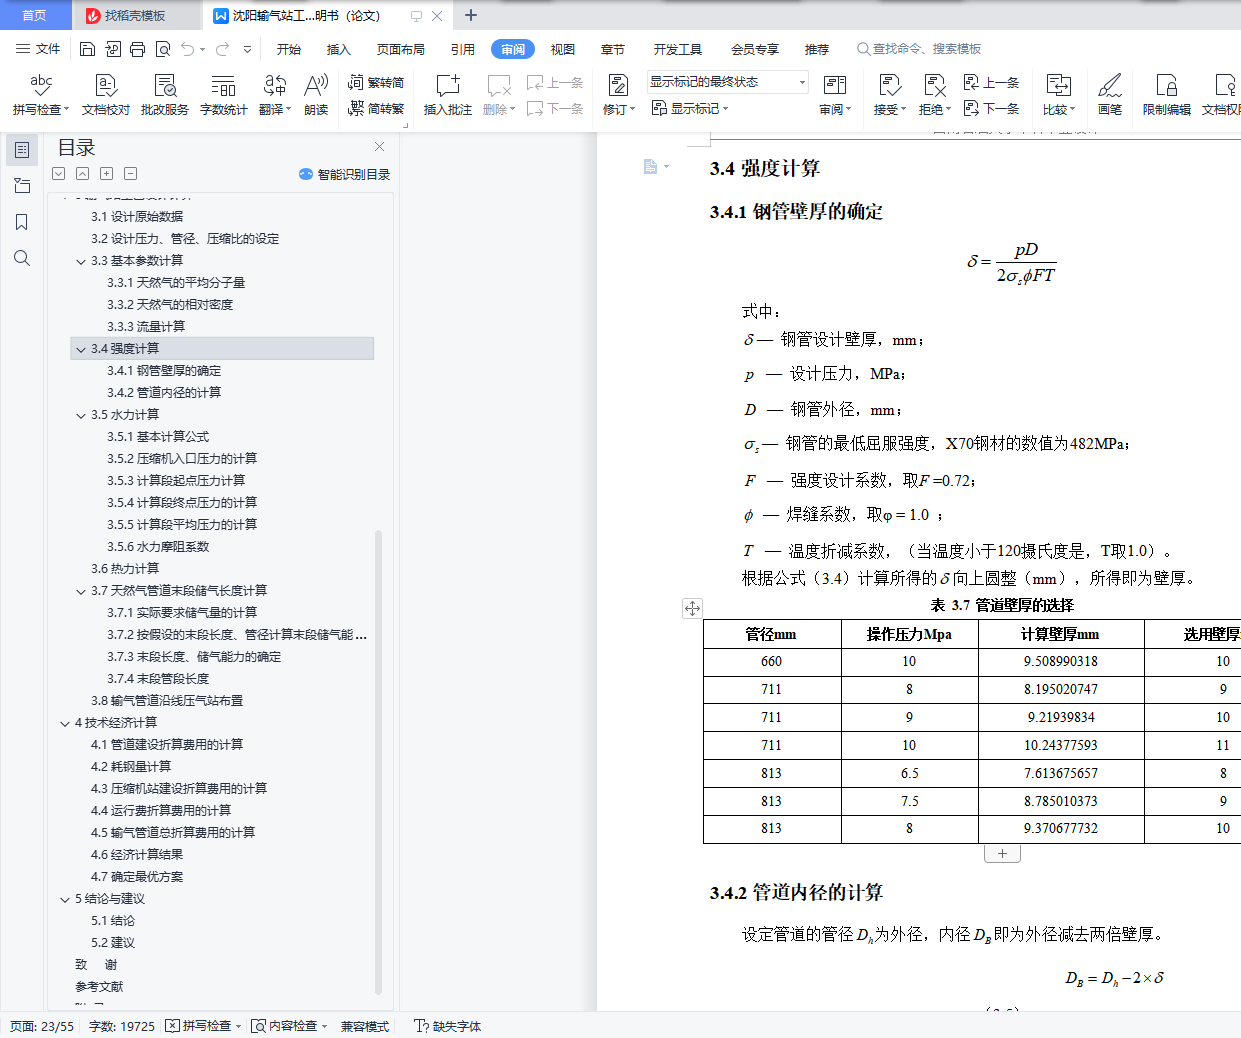Image resolution: width=1241 pixels, height=1038 pixels.
Task: Open the outline pane icon in left sidebar
Action: pos(22,150)
